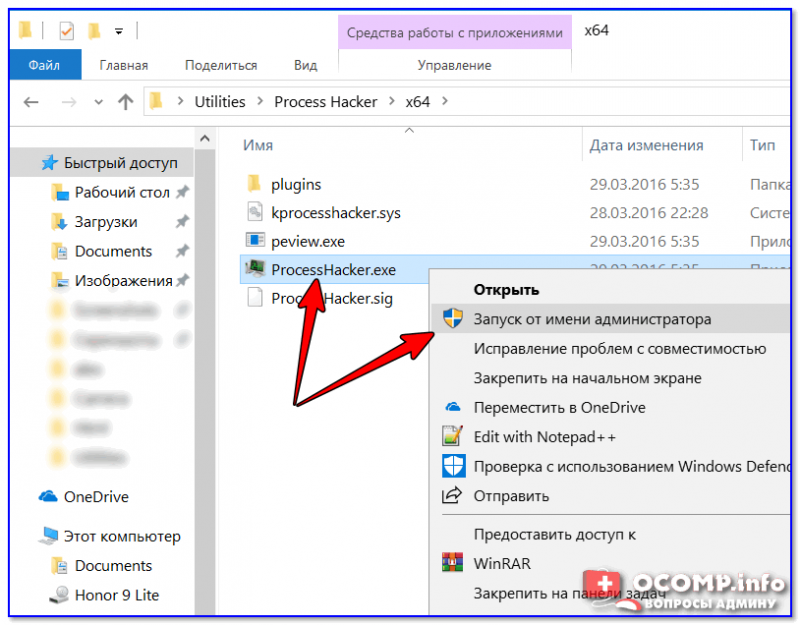Click the New folder icon in title bar
This screenshot has height=625, width=800.
[x=94, y=31]
